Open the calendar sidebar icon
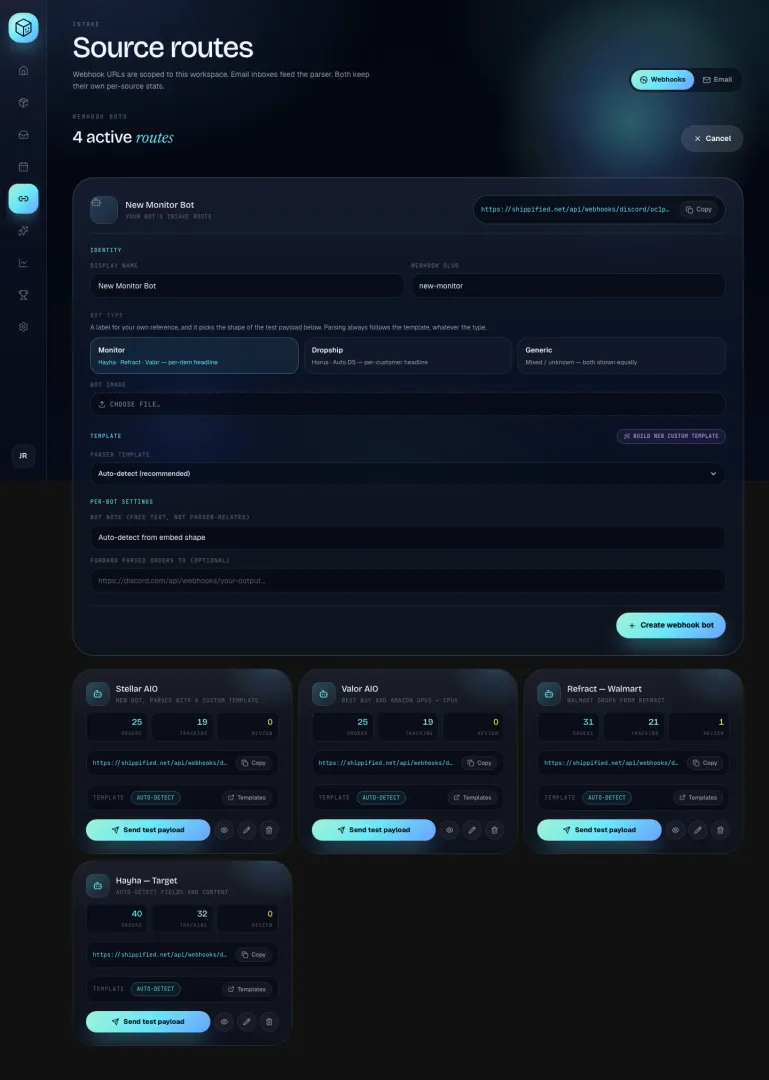This screenshot has width=769, height=1080. point(23,167)
